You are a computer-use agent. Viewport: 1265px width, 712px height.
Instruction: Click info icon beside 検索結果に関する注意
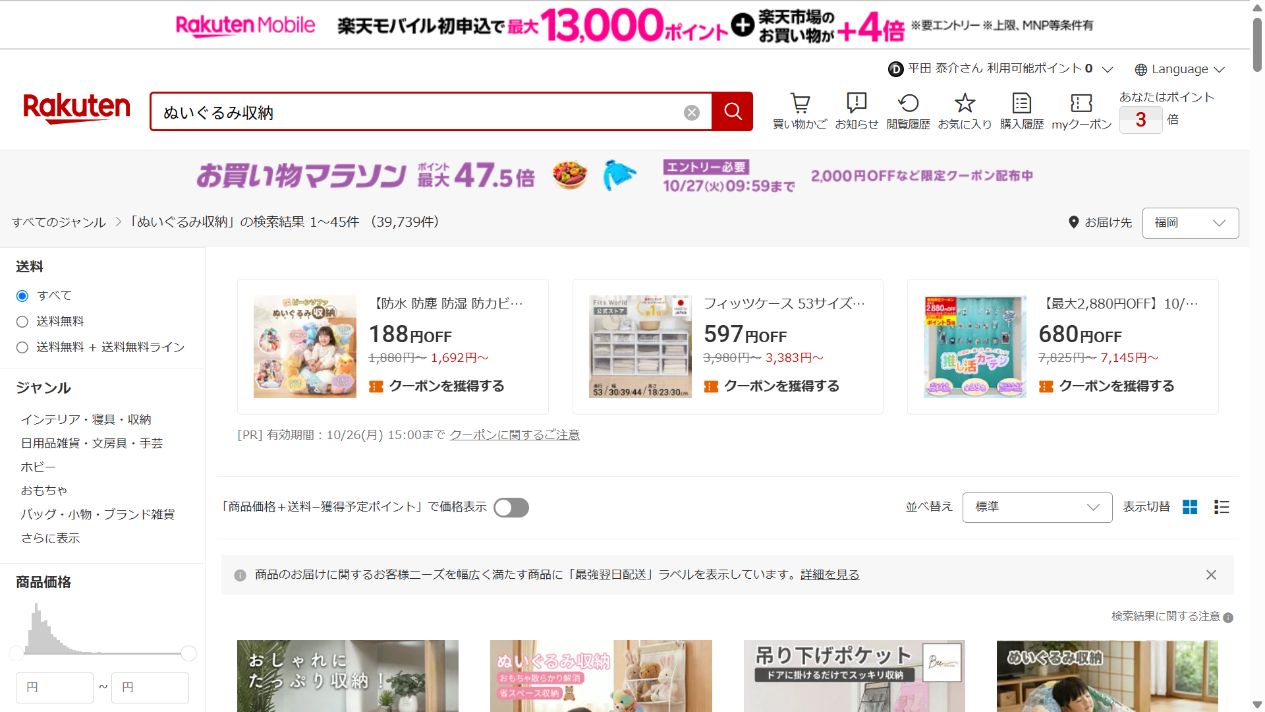click(x=1228, y=618)
